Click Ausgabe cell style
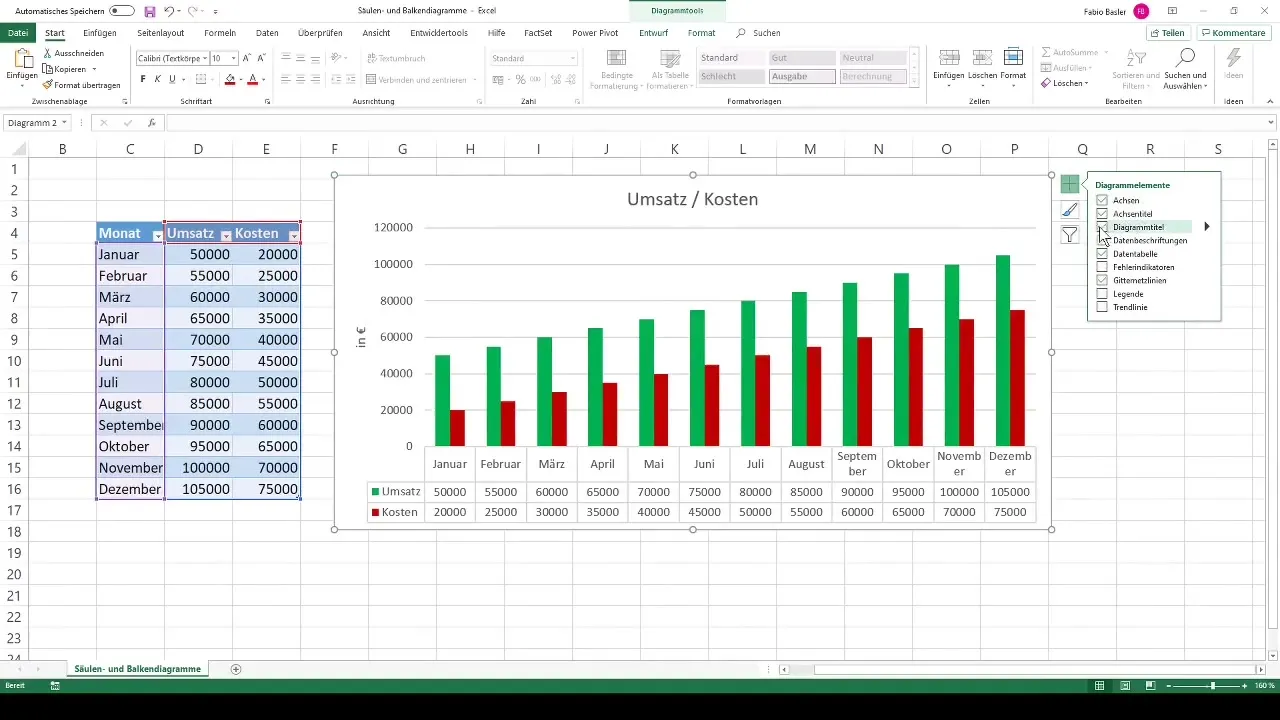 click(x=802, y=76)
